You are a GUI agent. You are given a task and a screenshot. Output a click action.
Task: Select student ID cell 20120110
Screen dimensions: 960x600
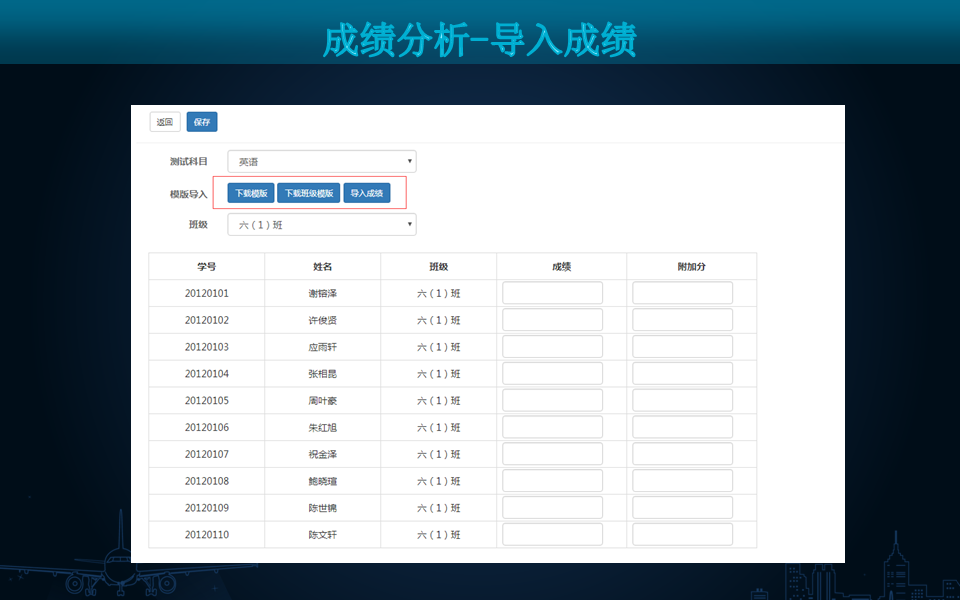(206, 535)
